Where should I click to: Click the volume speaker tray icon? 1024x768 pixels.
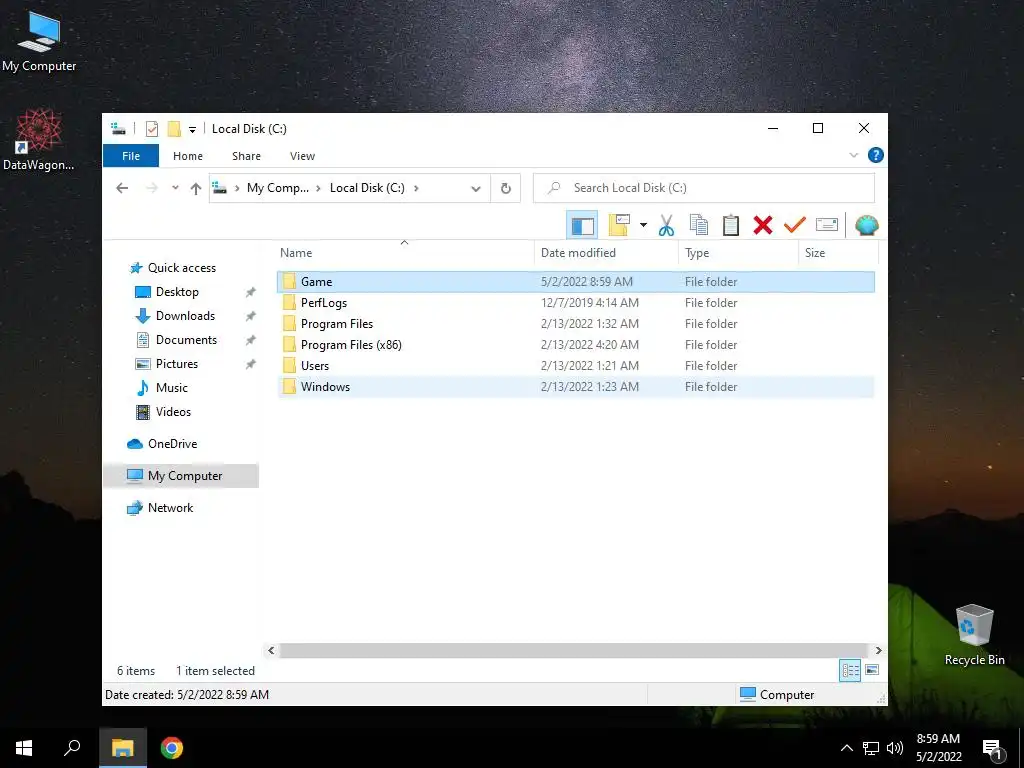point(895,748)
